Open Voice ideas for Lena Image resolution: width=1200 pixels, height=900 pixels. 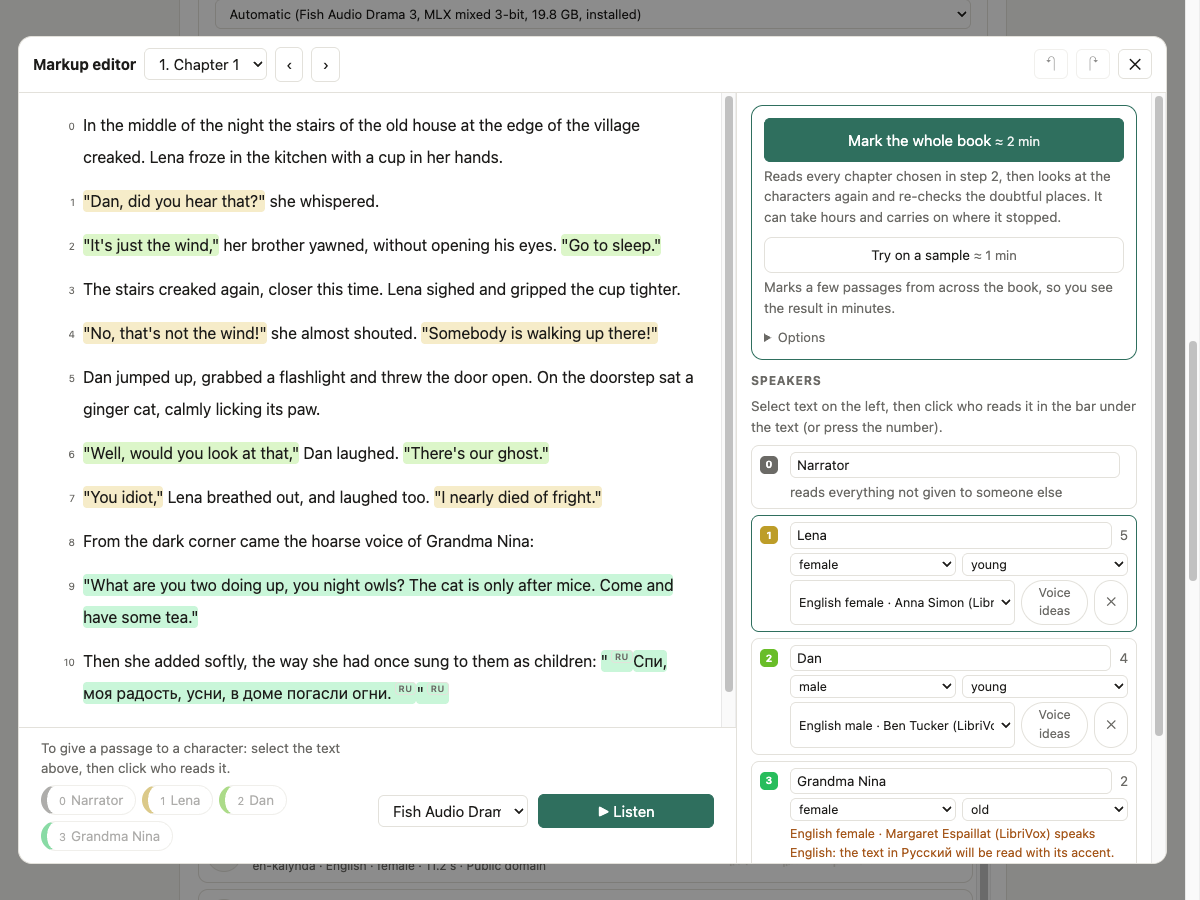pyautogui.click(x=1054, y=603)
